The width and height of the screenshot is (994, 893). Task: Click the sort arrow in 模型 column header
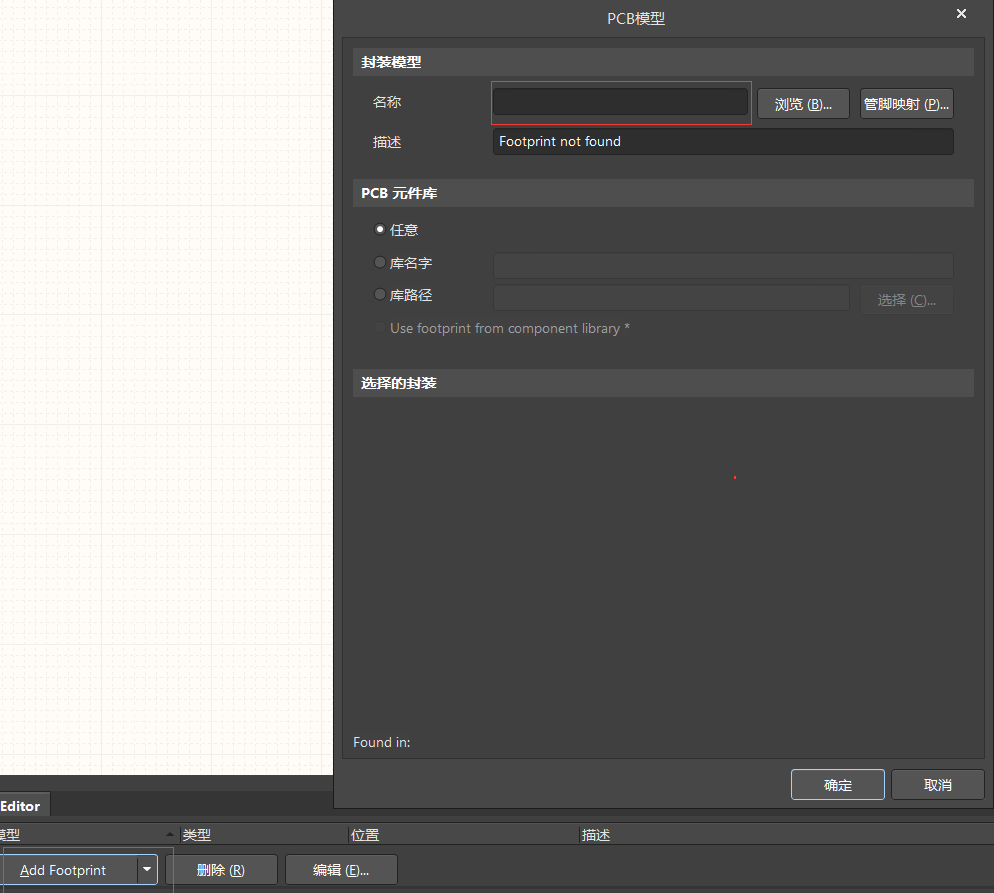pyautogui.click(x=170, y=834)
